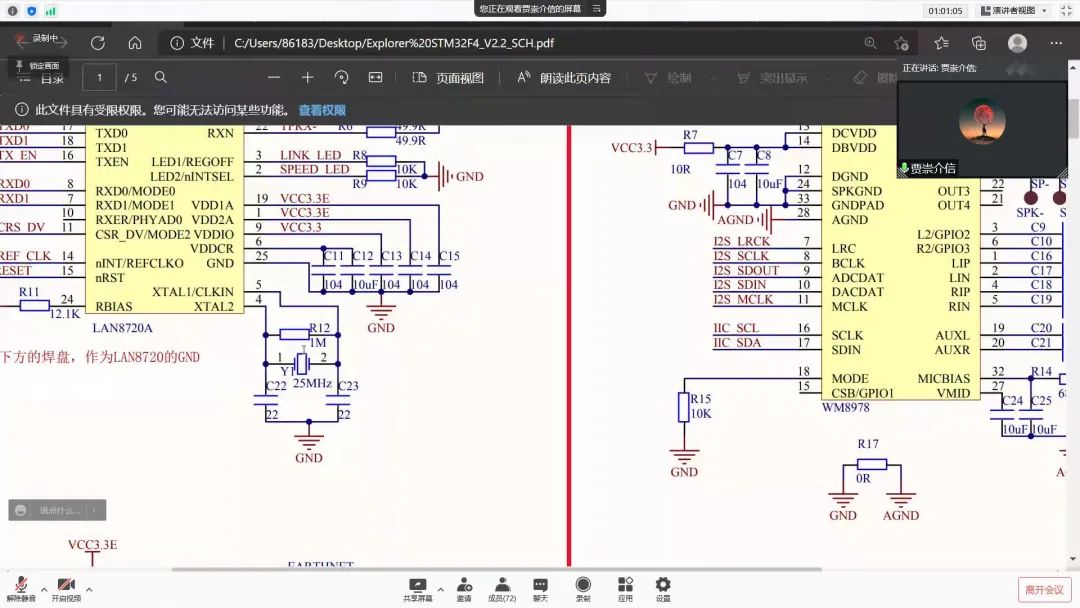Open the 页面视图 page view menu
The width and height of the screenshot is (1080, 608).
pos(448,78)
